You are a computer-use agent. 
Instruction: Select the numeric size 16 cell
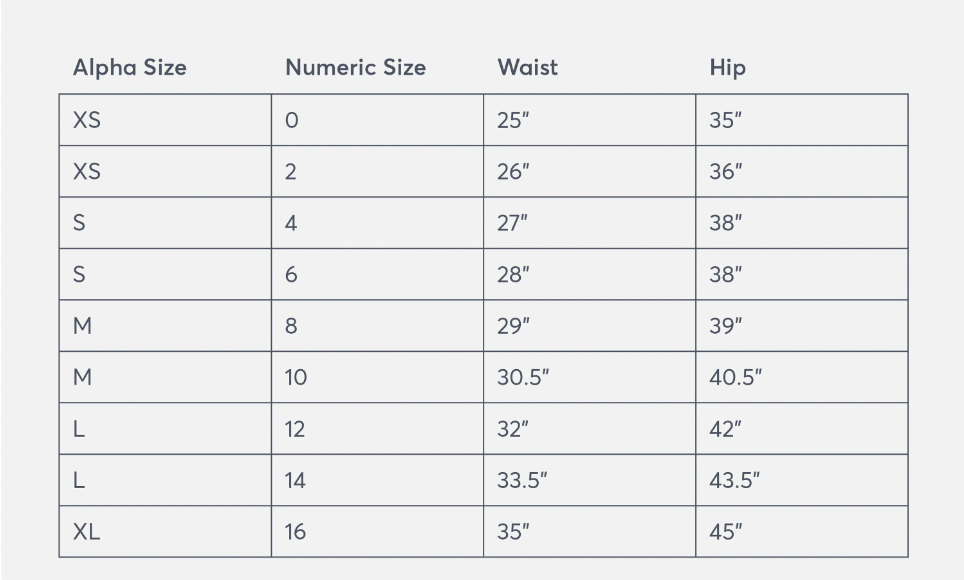(377, 531)
